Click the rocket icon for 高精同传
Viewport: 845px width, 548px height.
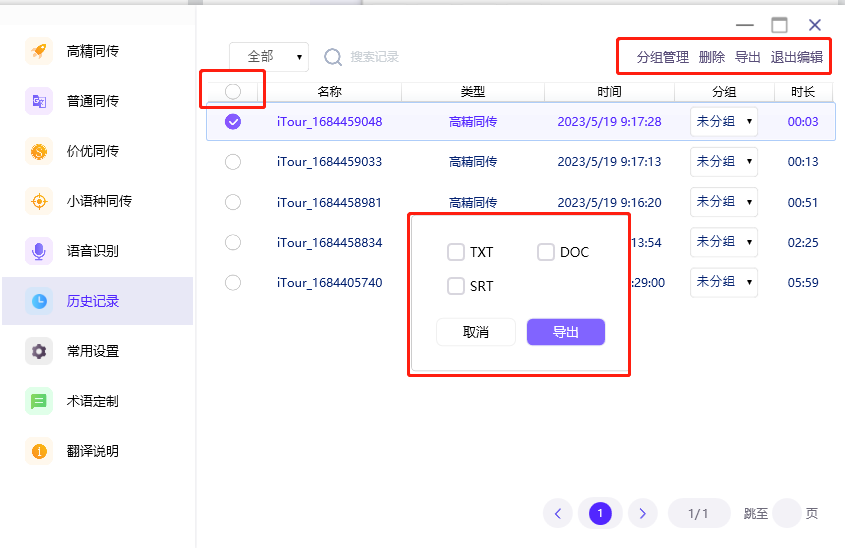point(39,51)
